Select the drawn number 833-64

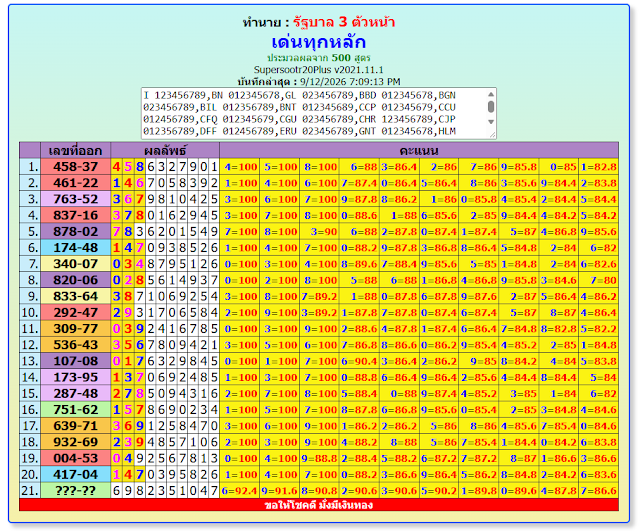pyautogui.click(x=76, y=296)
